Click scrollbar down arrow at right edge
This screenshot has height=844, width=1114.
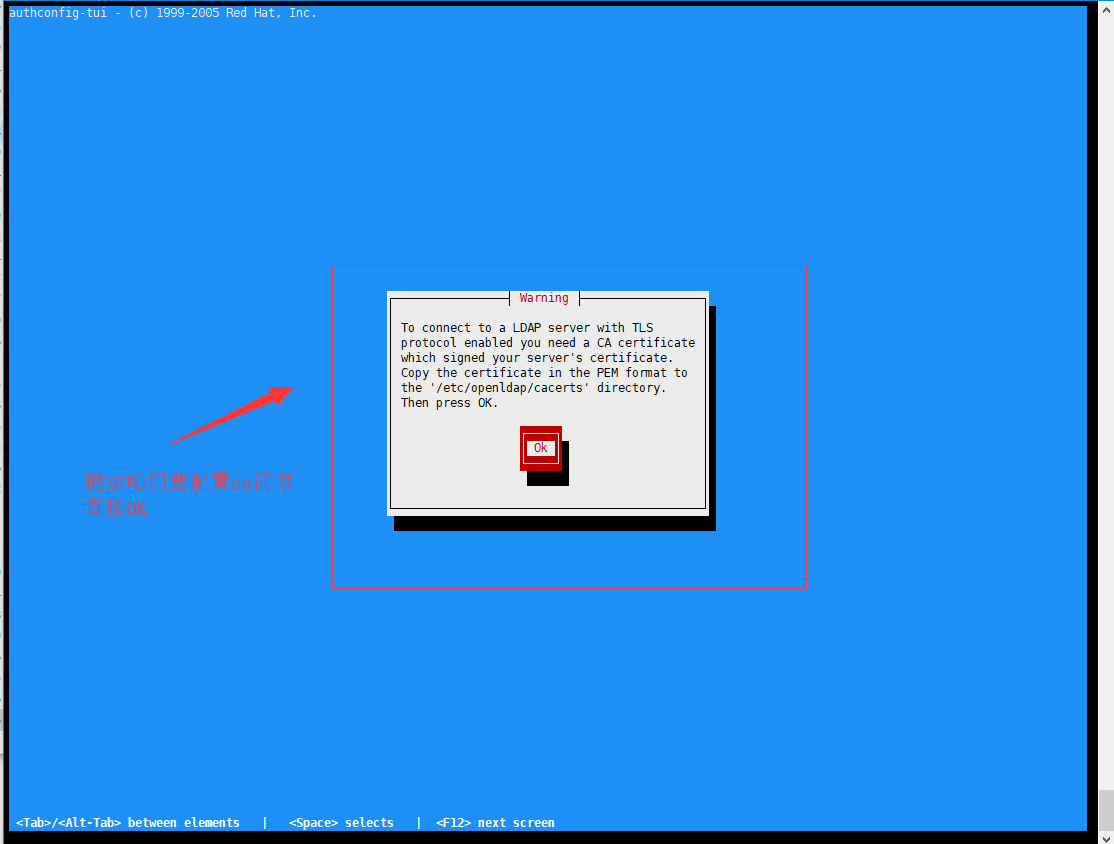click(x=1106, y=838)
